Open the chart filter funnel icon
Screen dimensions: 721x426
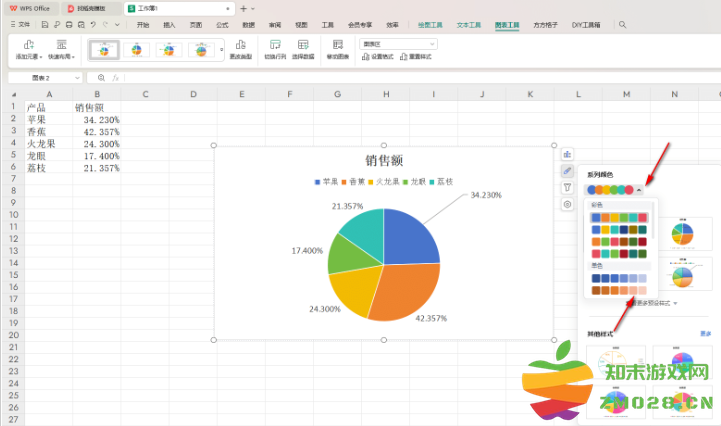pos(567,187)
